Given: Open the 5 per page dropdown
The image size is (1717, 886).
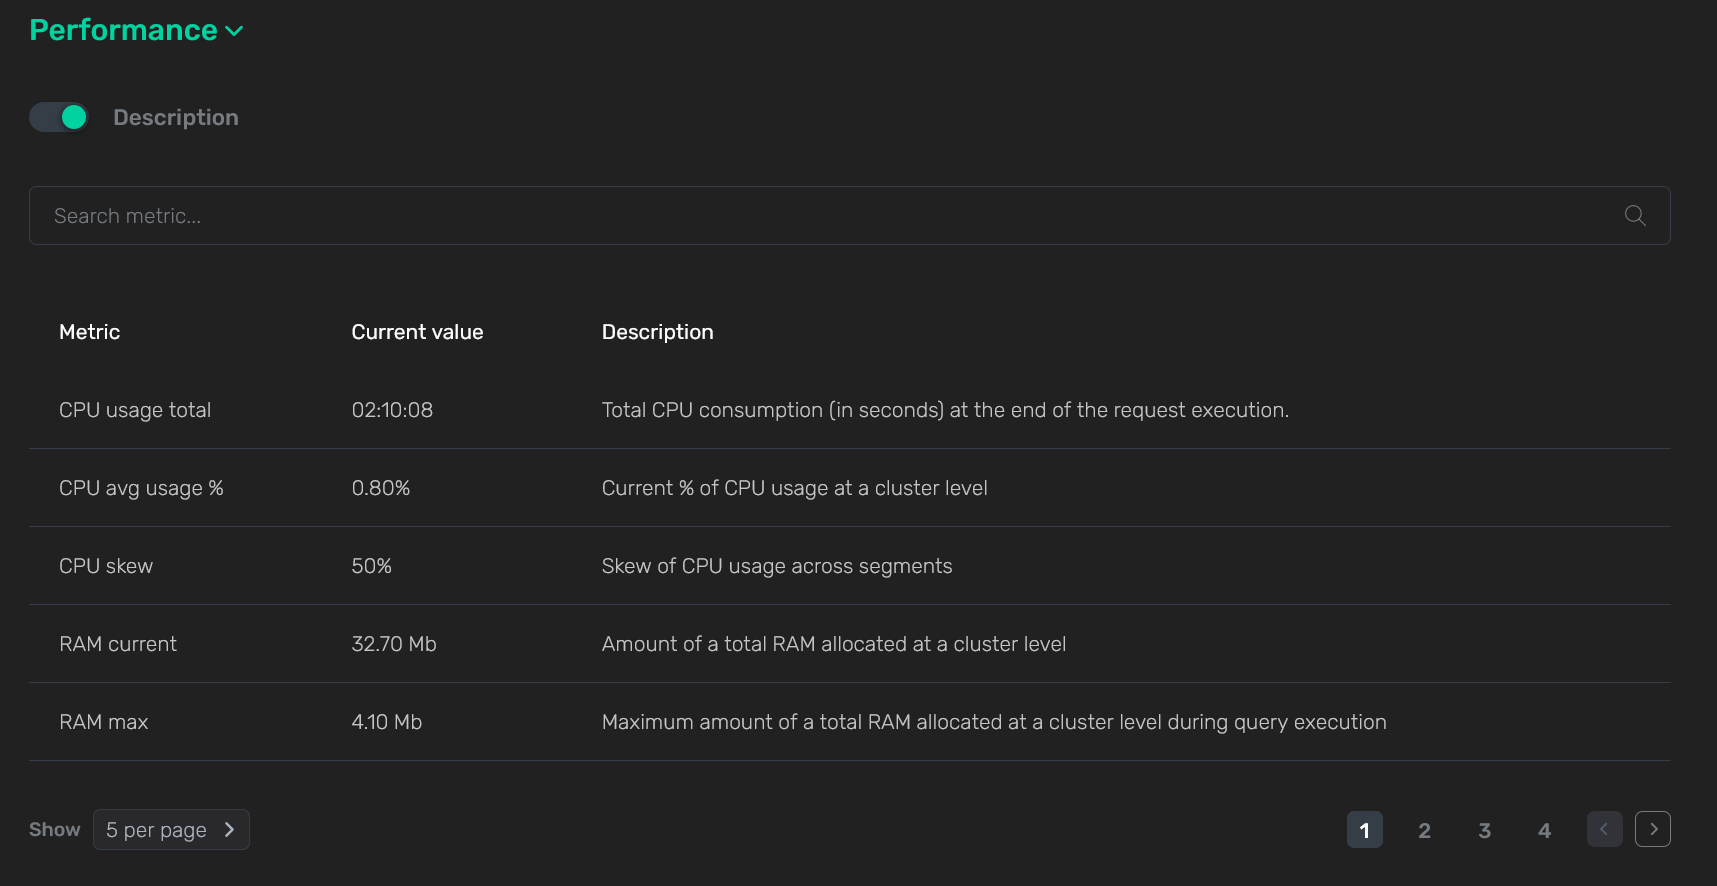Looking at the screenshot, I should 171,830.
